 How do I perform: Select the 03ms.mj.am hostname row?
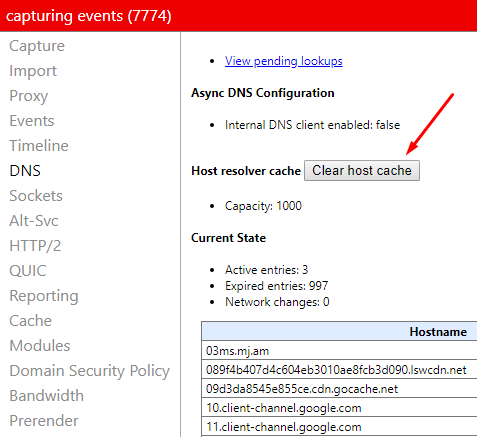tap(339, 351)
